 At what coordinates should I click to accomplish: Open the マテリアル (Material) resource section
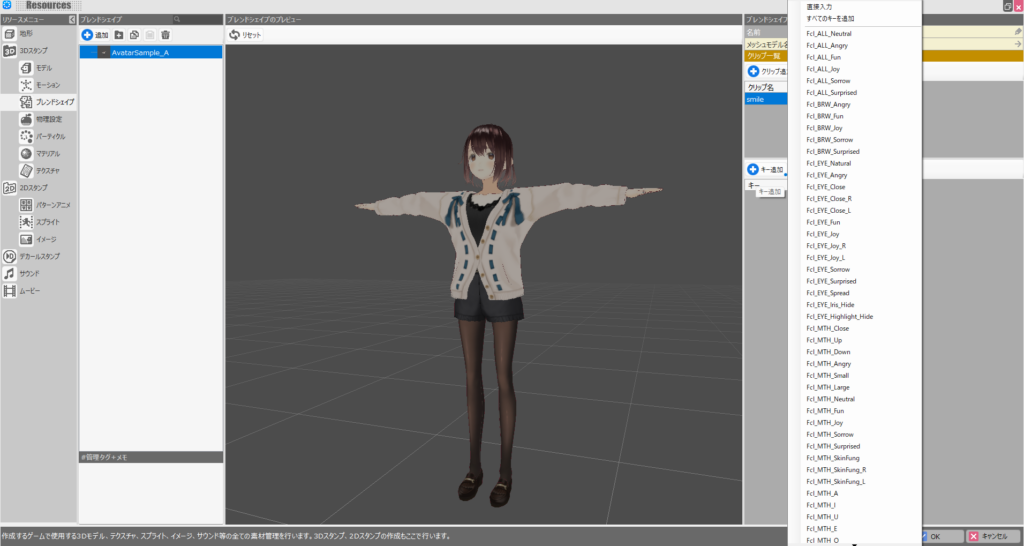[x=28, y=153]
